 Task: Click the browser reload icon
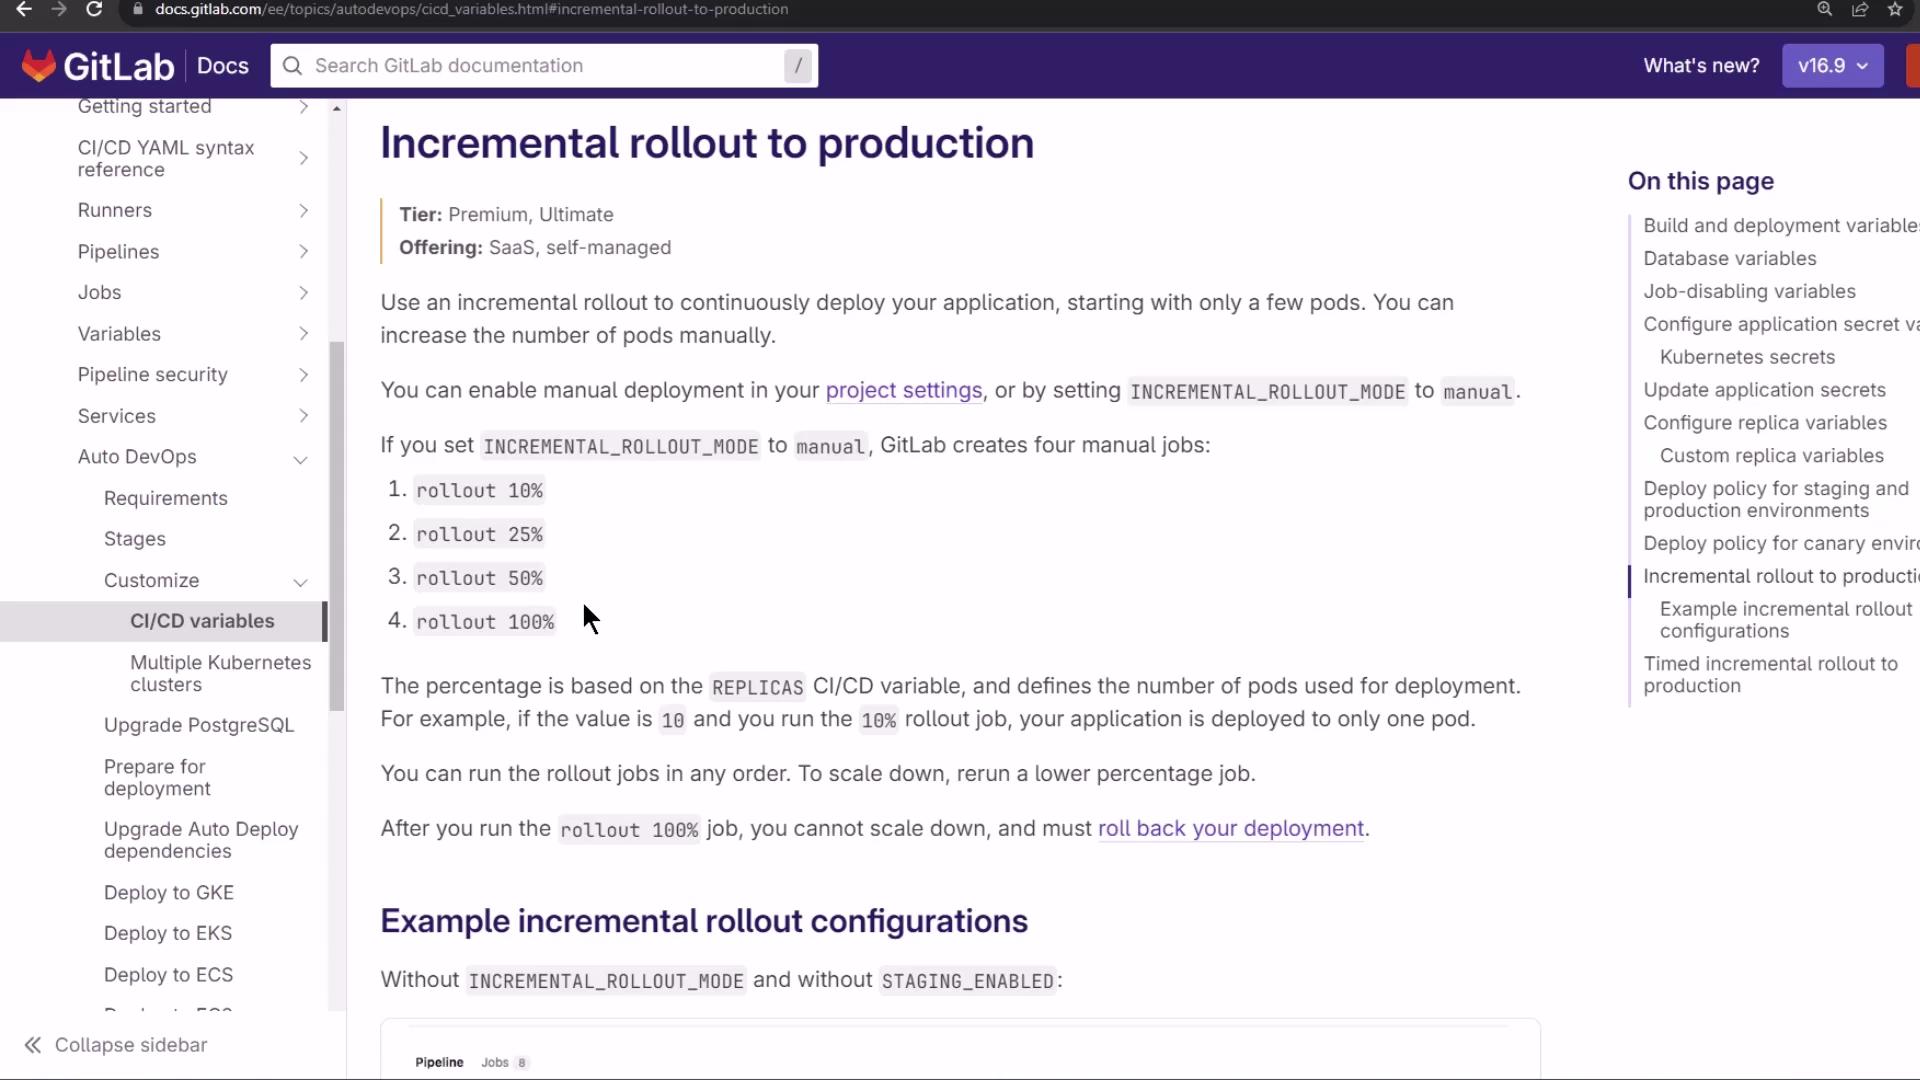point(94,10)
